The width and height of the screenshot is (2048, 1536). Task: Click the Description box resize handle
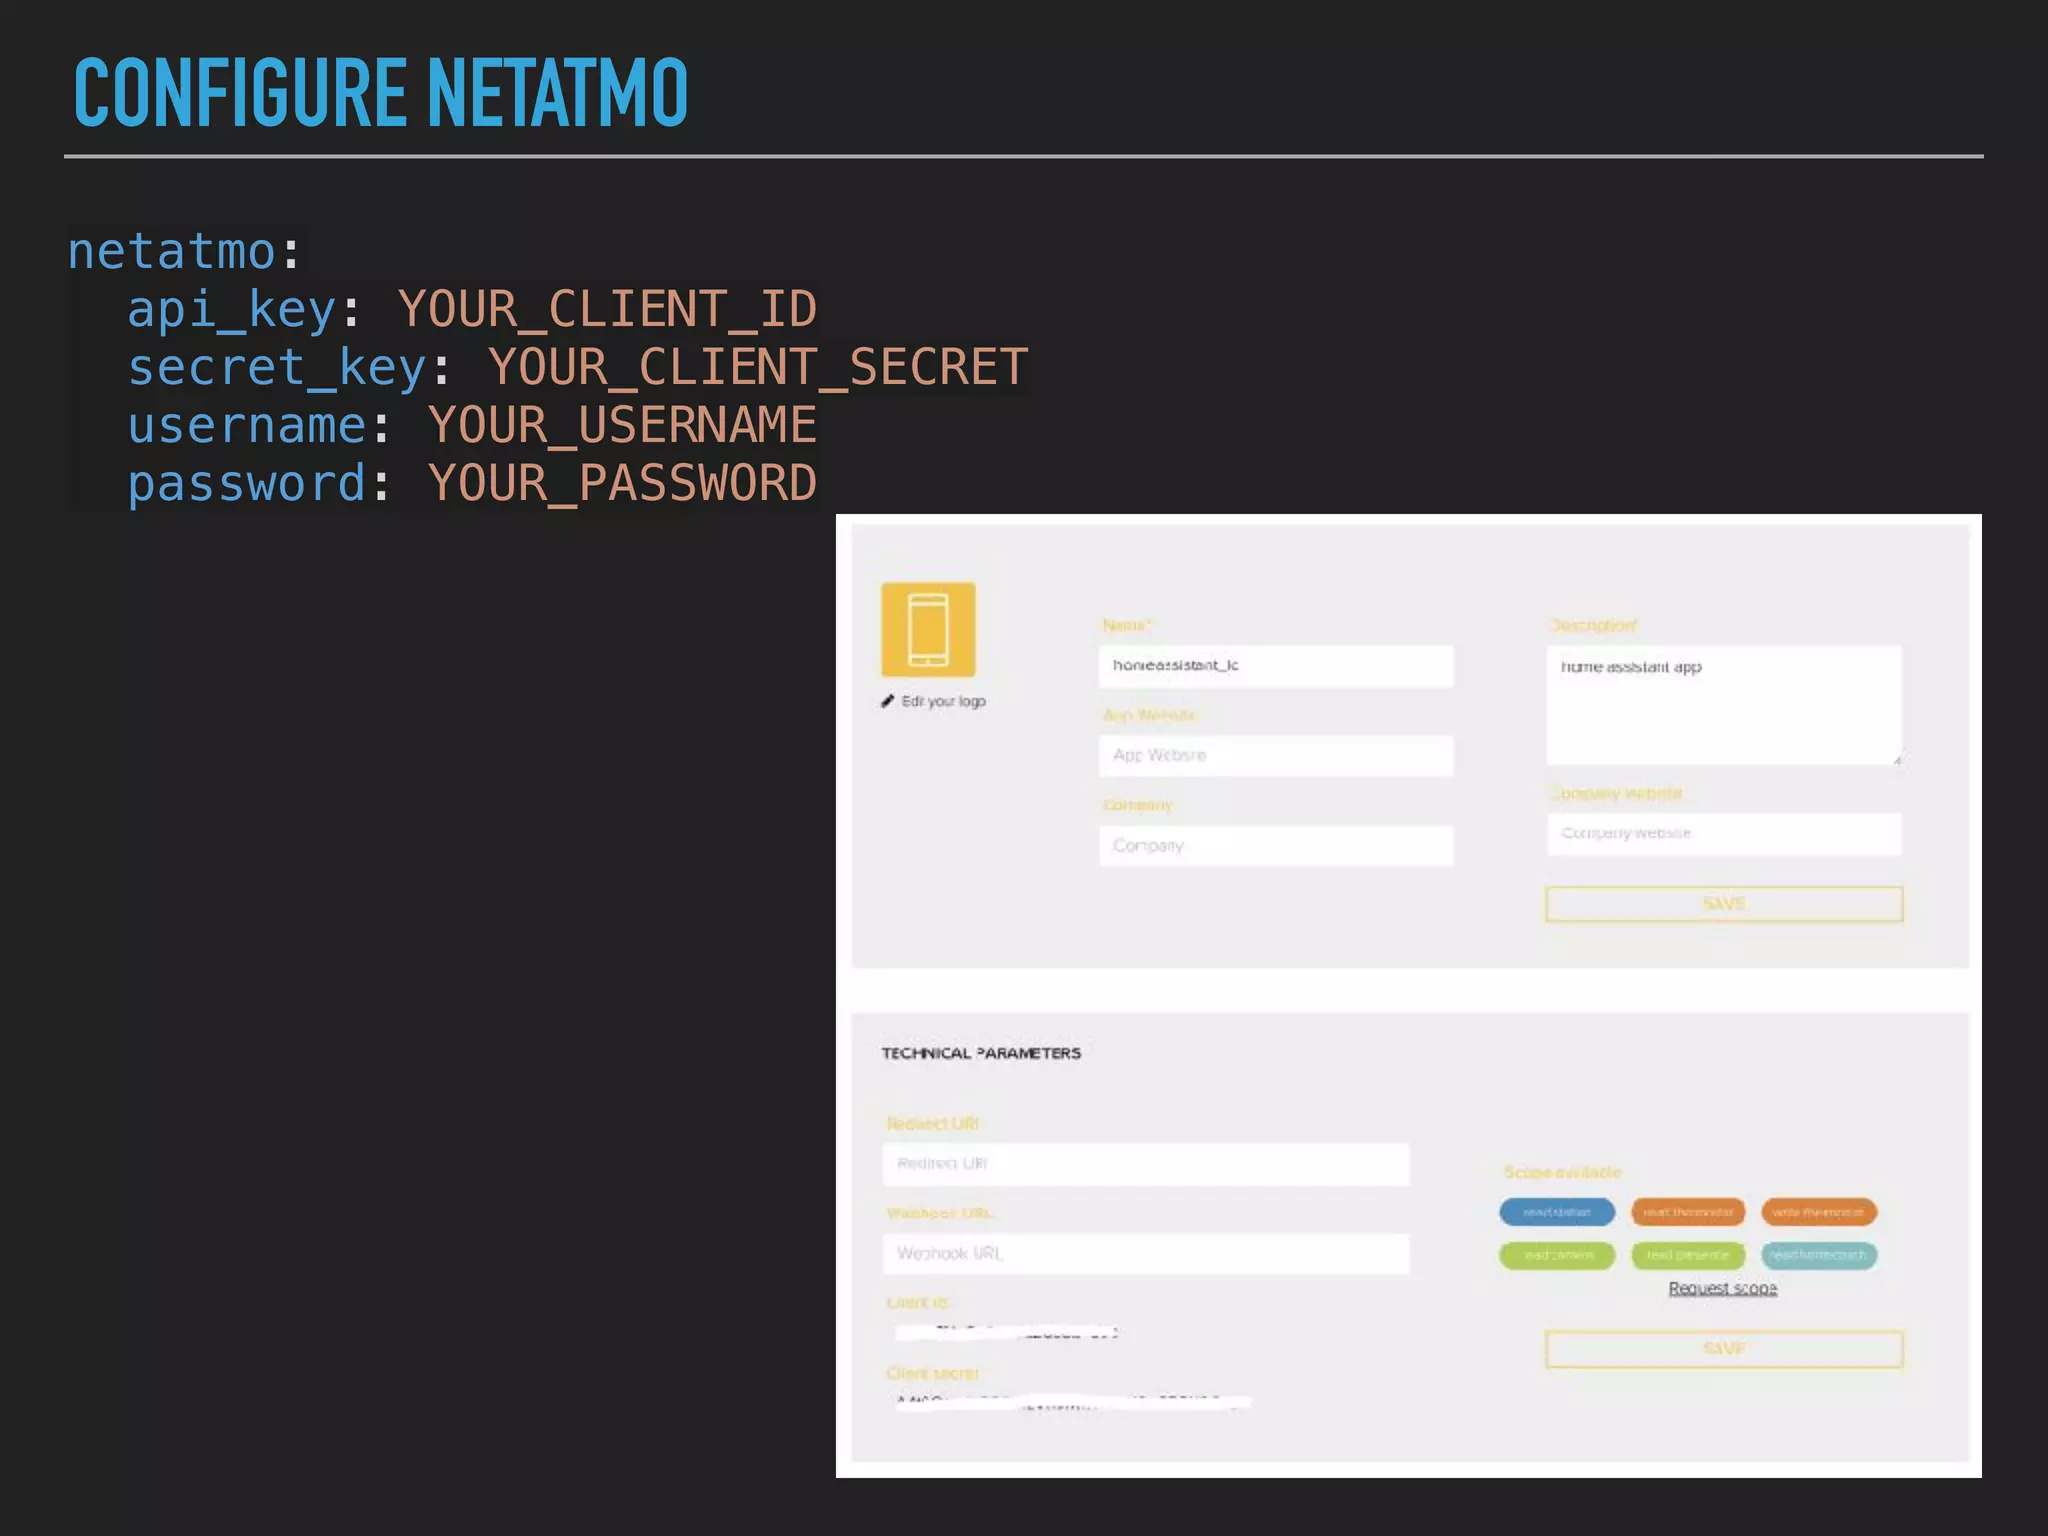click(x=1896, y=760)
